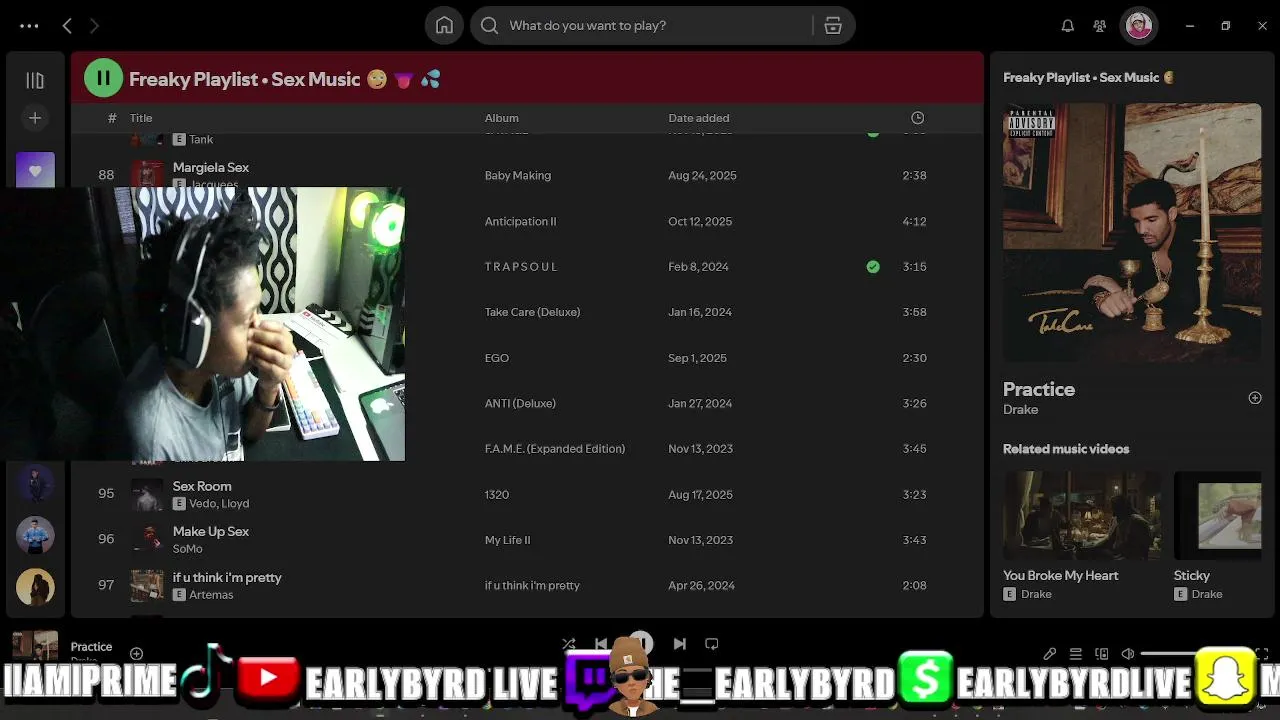Mute with the volume speaker icon
Viewport: 1280px width, 720px height.
pos(1128,654)
